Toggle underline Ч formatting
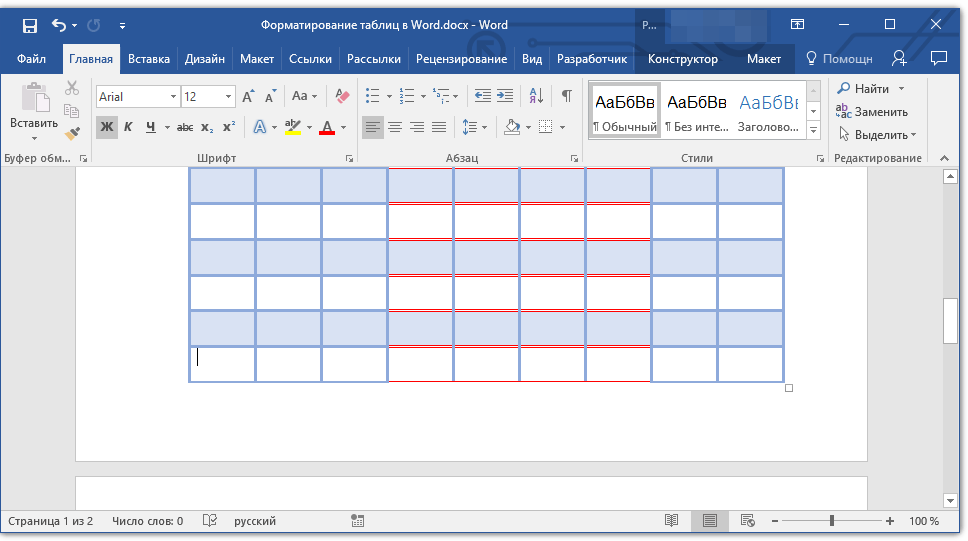Viewport: 968px width, 541px height. tap(151, 127)
